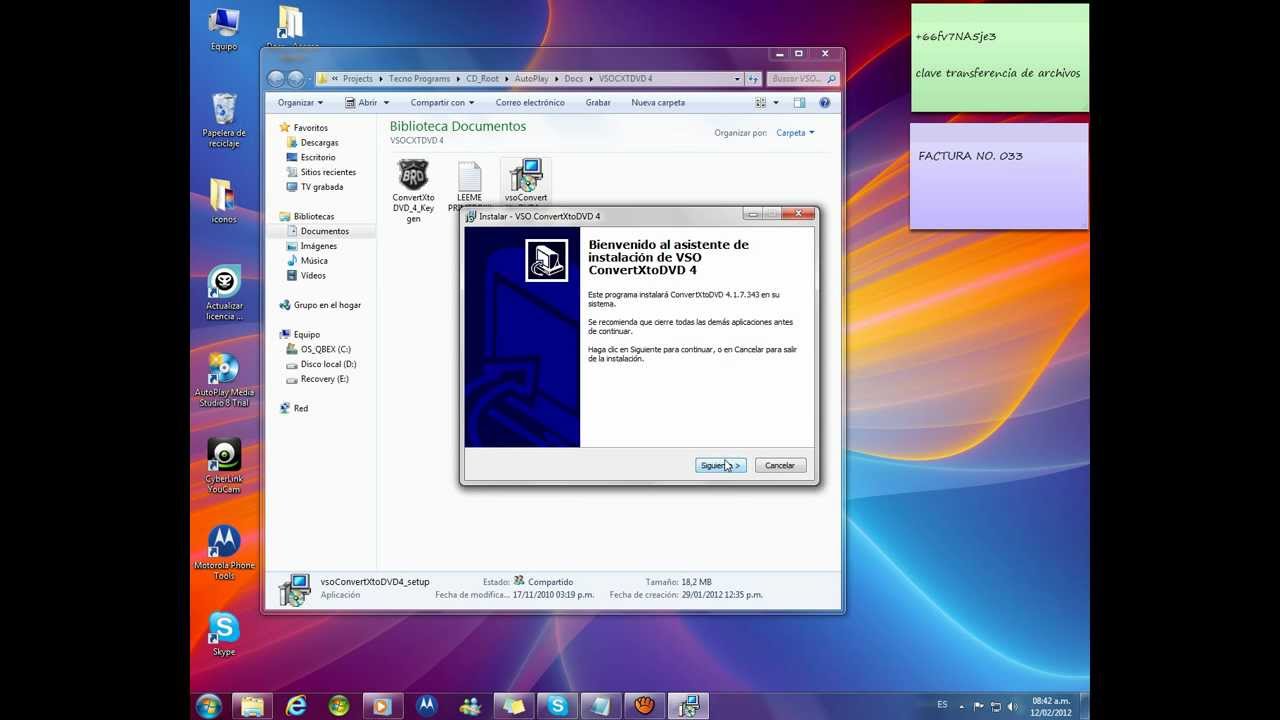Click the green sticky note
Viewport: 1280px width, 720px height.
click(999, 58)
